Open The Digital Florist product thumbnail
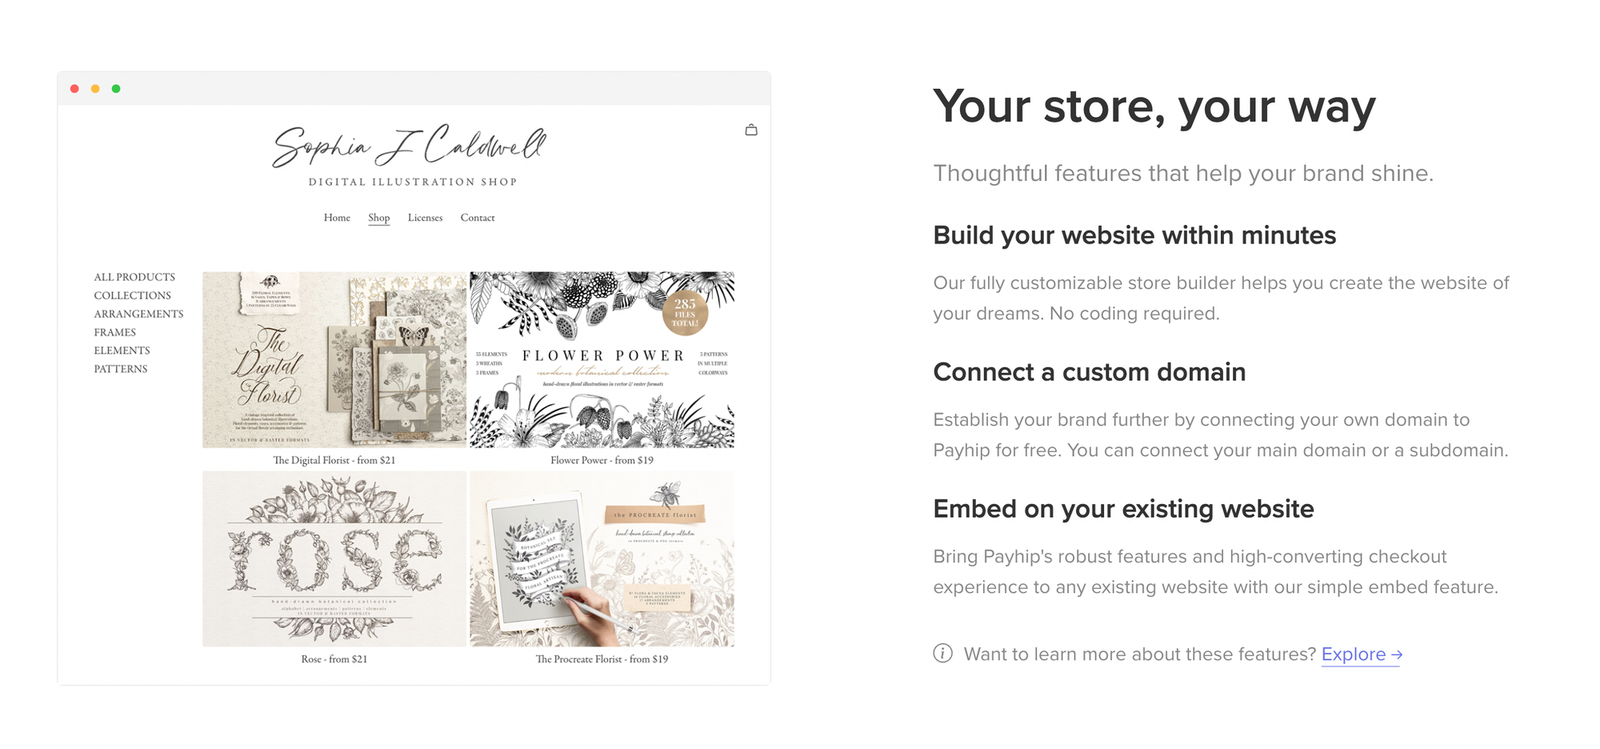Viewport: 1600px width, 749px height. pos(333,358)
